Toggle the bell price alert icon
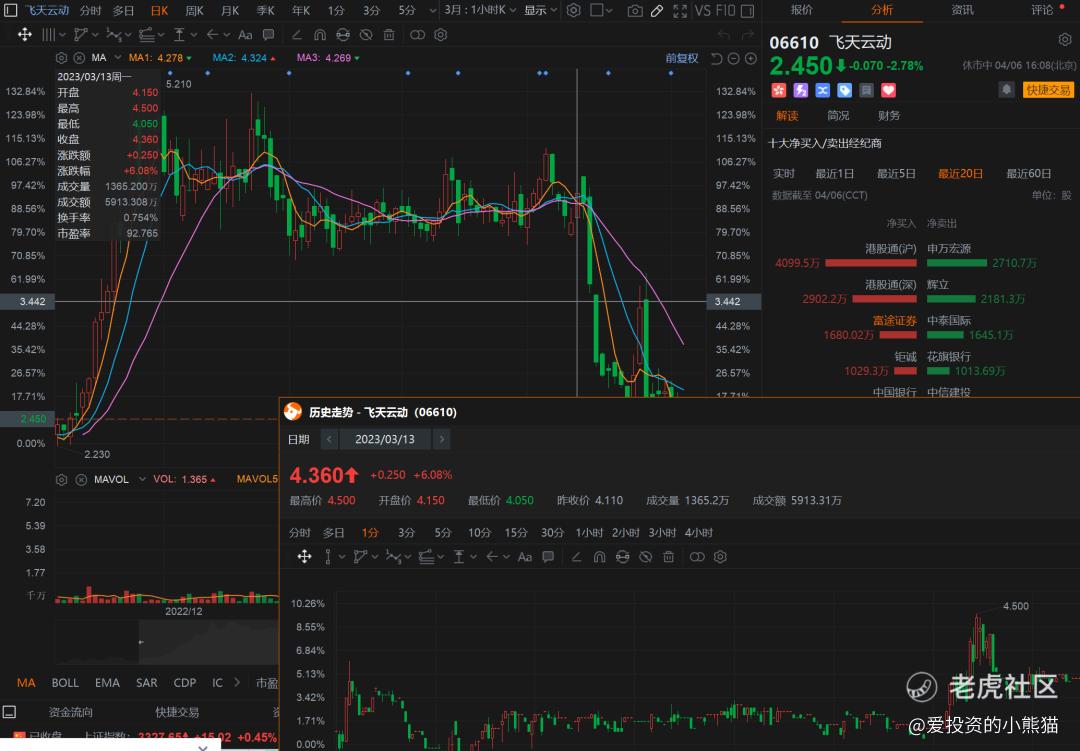 pyautogui.click(x=1006, y=90)
